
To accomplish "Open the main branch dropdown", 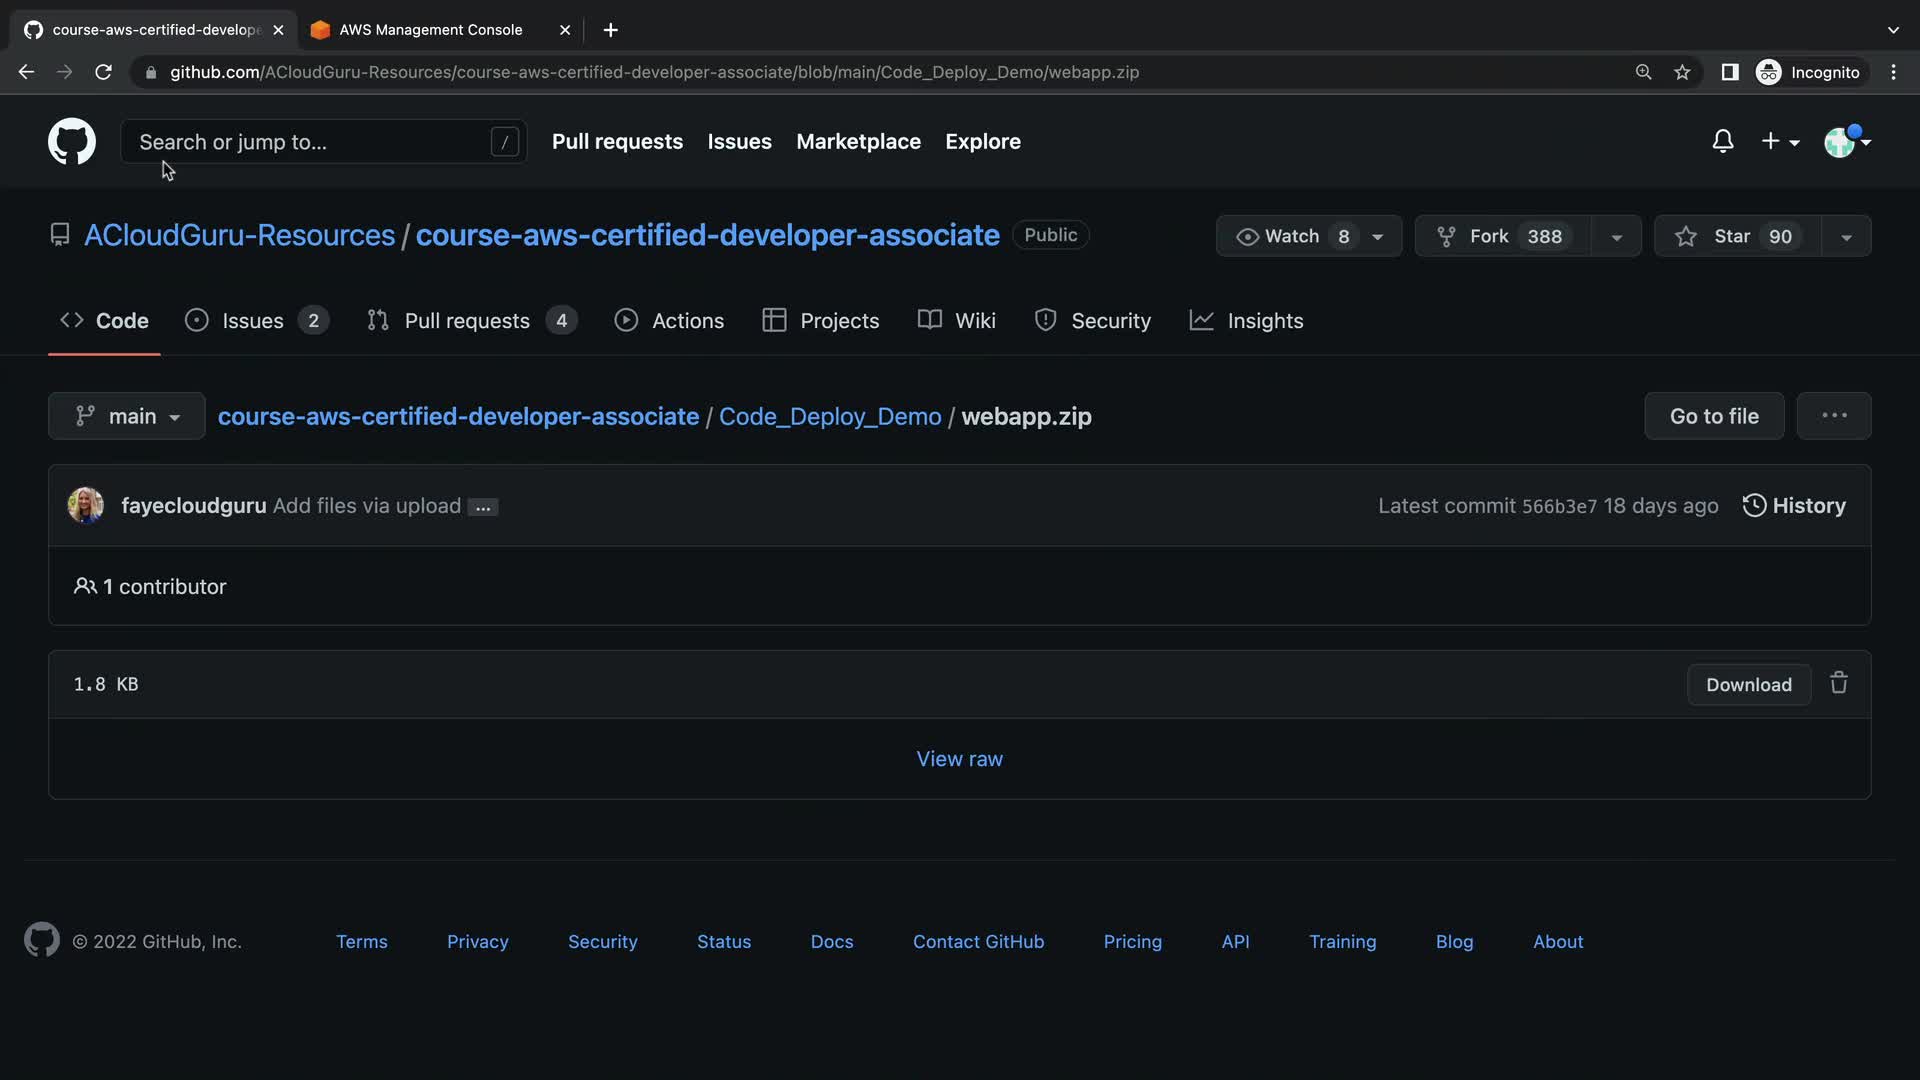I will pos(127,416).
